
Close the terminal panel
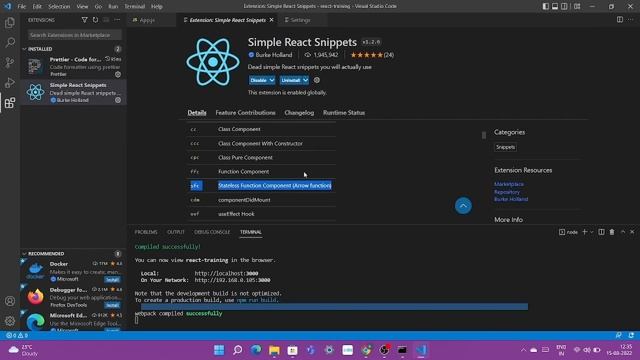point(632,232)
